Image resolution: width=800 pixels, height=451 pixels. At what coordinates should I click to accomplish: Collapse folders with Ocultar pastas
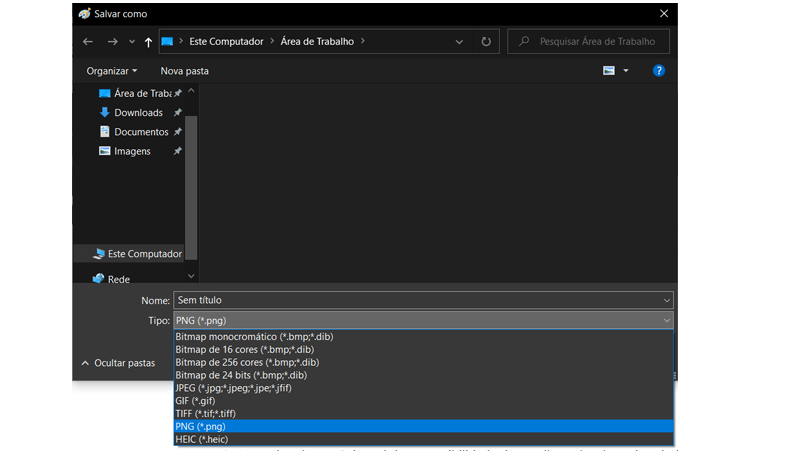pos(118,363)
